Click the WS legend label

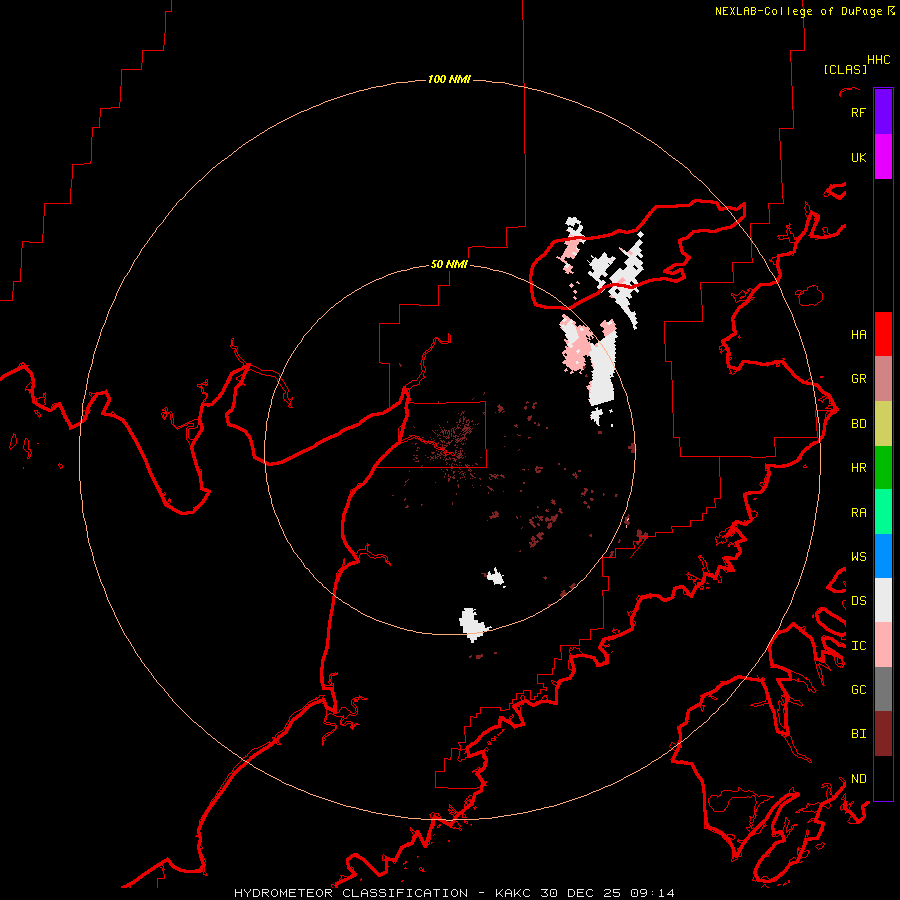click(x=858, y=556)
